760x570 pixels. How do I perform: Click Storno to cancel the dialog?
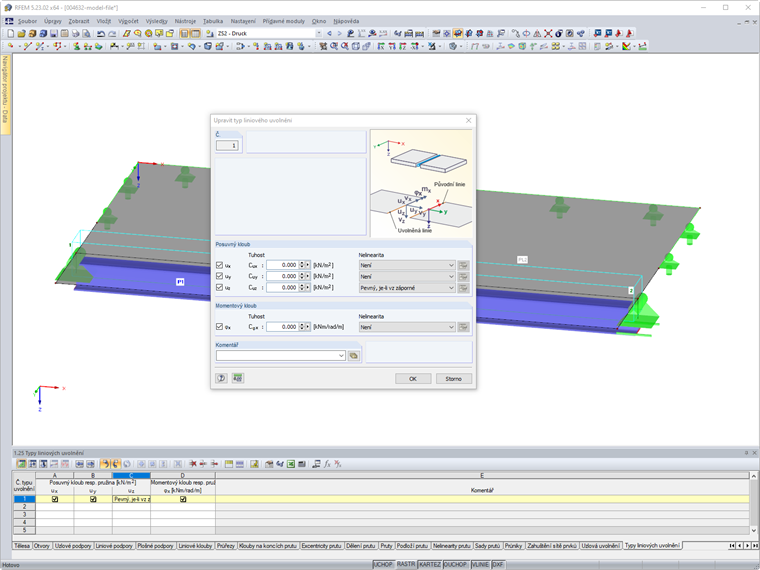coord(454,379)
